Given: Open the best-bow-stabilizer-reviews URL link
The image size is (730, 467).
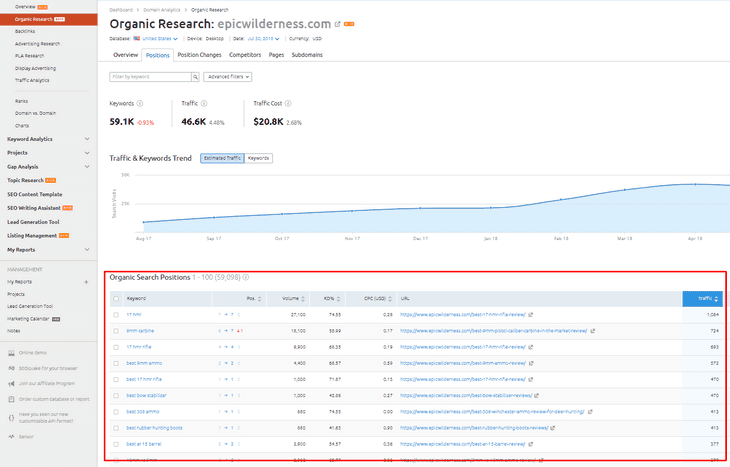Looking at the screenshot, I should point(466,396).
